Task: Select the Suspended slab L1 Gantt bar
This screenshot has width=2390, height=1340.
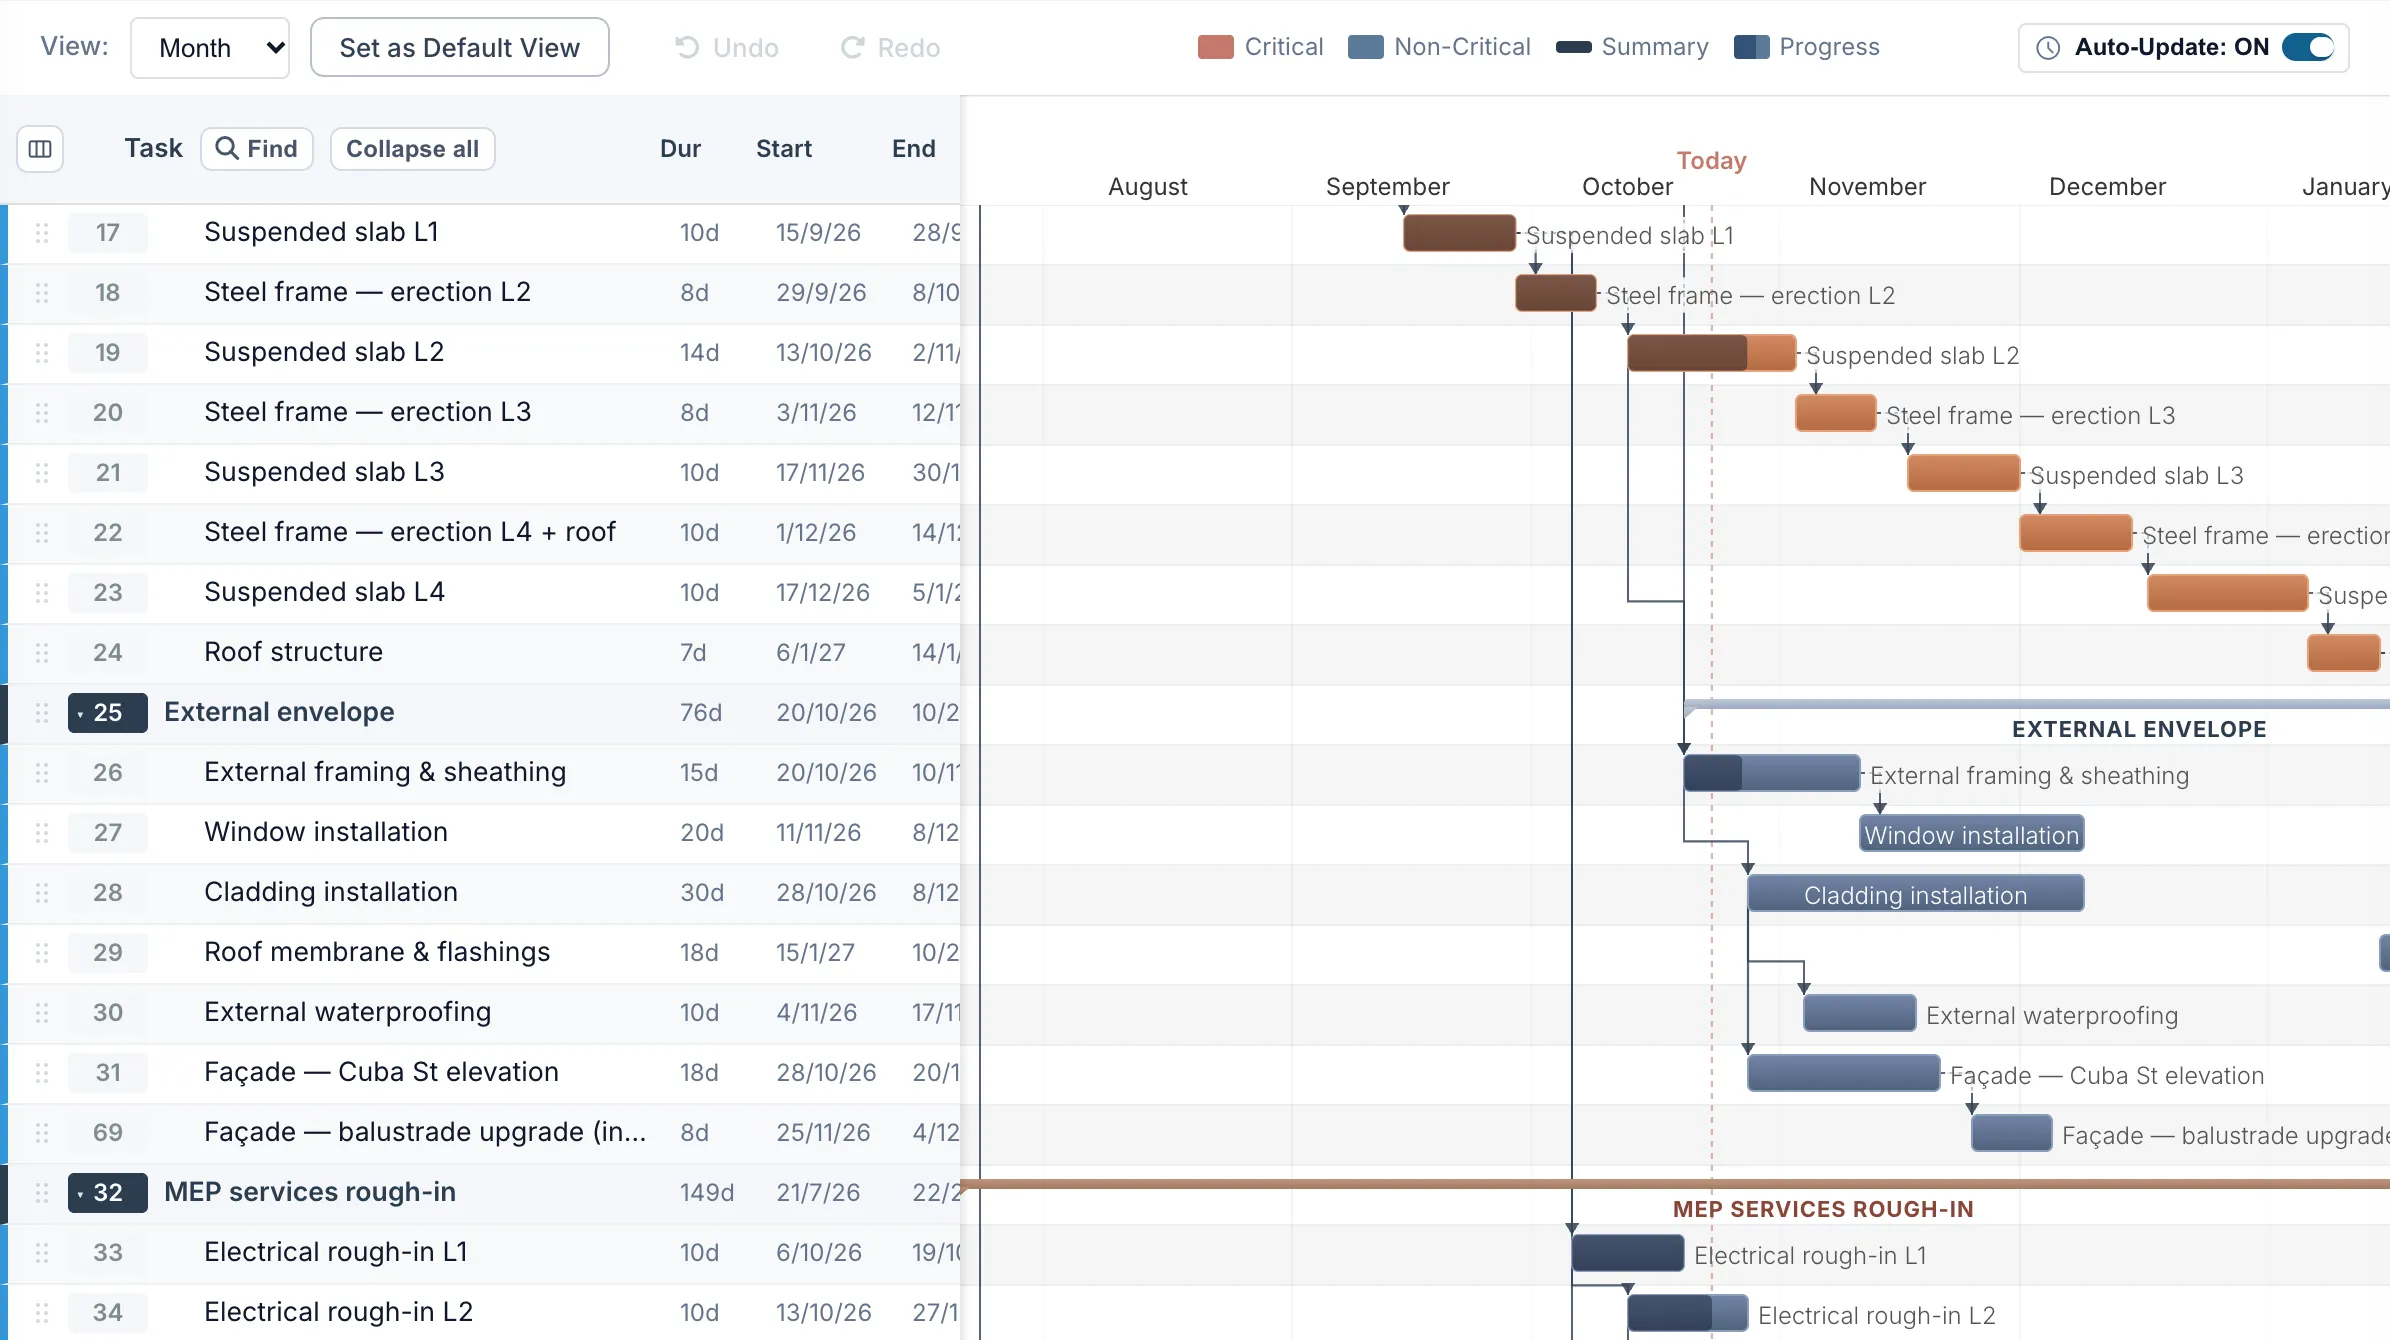Action: click(1459, 233)
